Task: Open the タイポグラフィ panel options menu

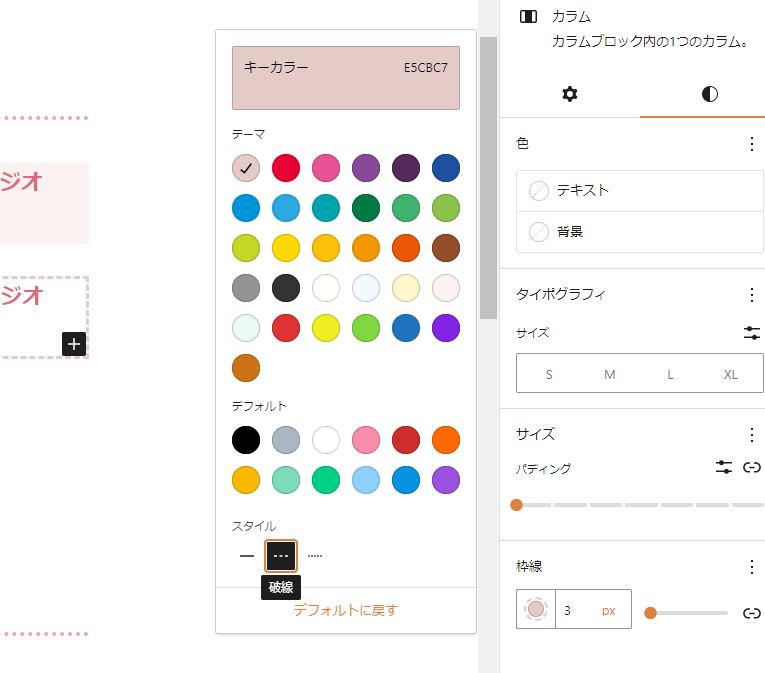Action: point(751,295)
